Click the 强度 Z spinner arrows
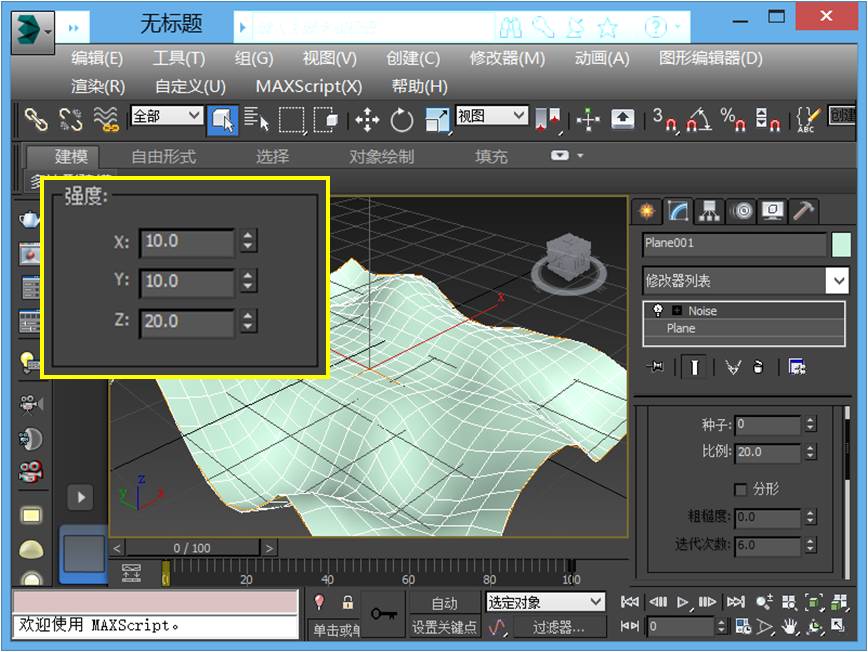 (x=248, y=321)
